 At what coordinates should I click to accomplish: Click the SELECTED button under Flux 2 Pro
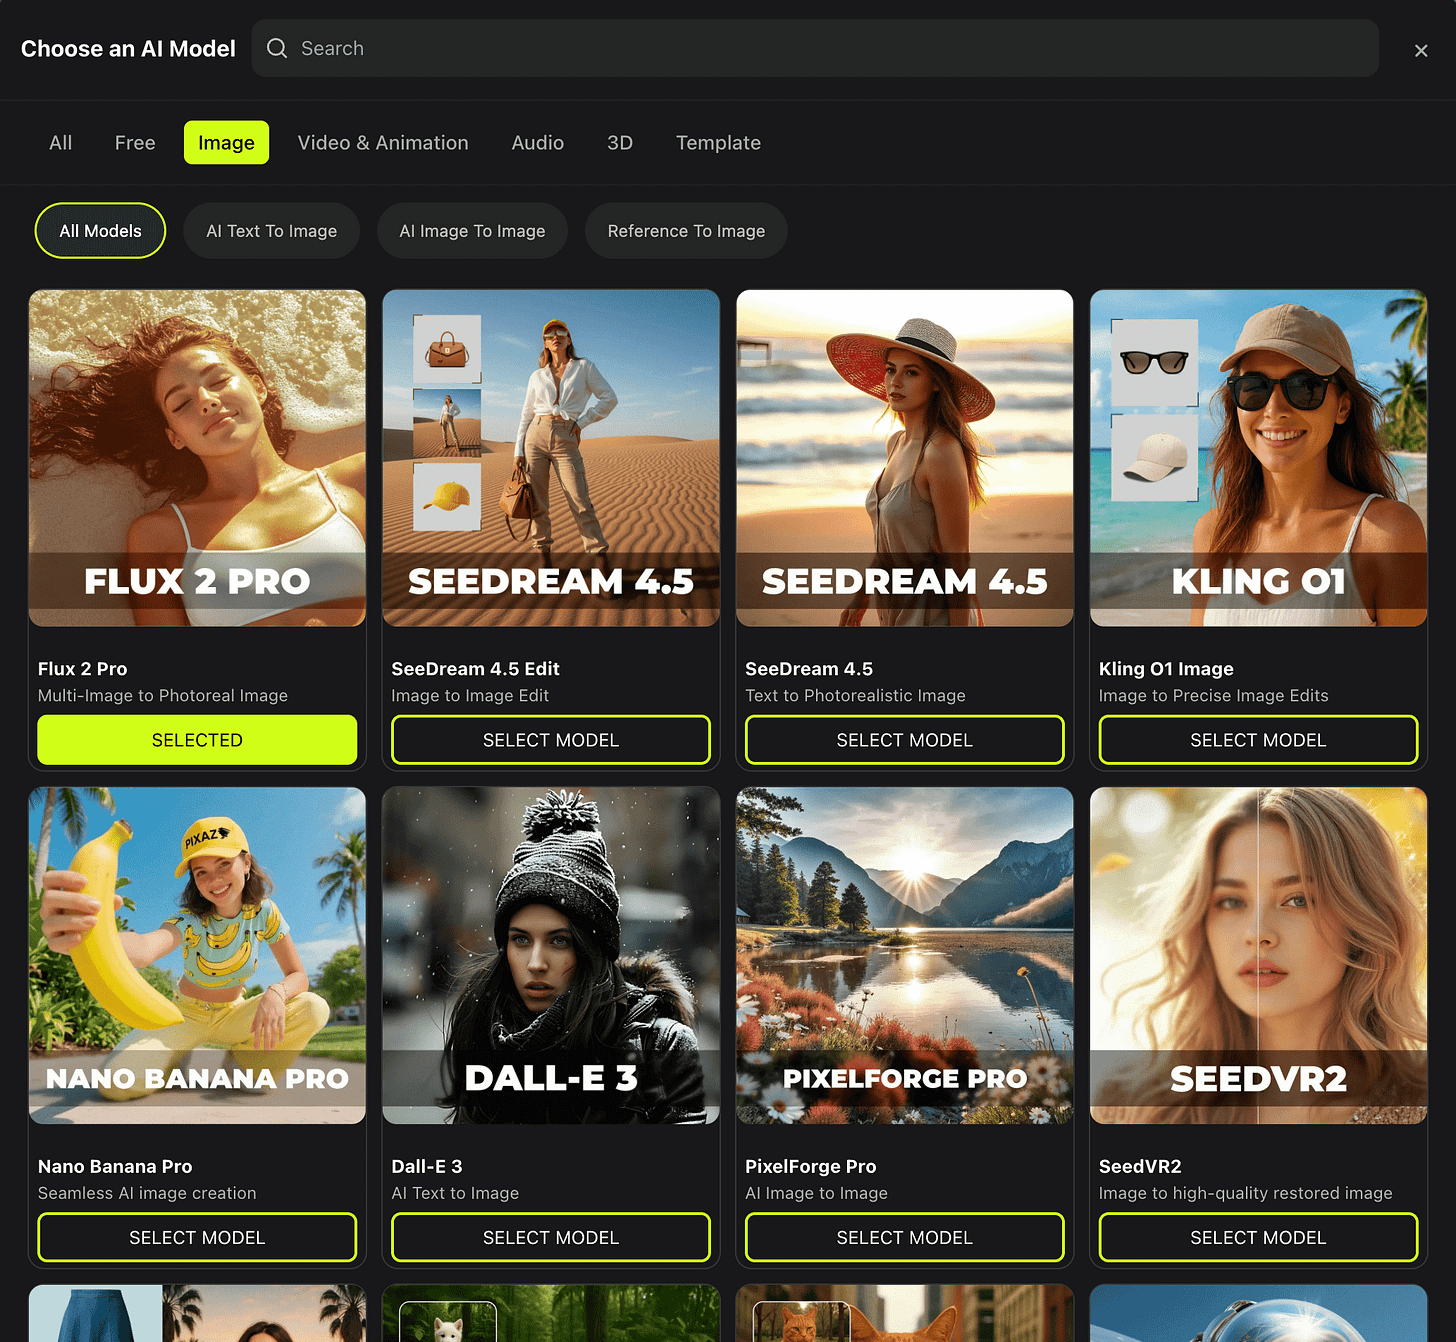pos(197,740)
